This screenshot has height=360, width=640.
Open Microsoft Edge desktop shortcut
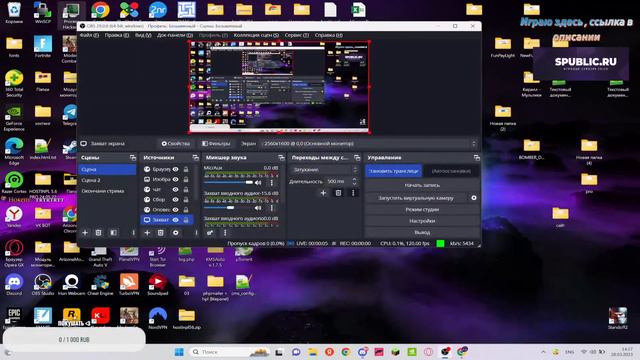pyautogui.click(x=14, y=151)
